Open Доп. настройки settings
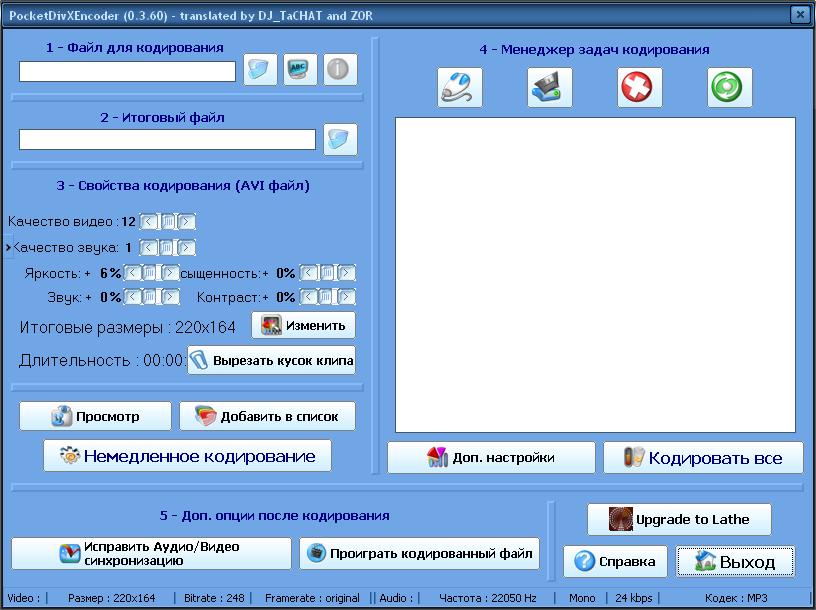The width and height of the screenshot is (816, 610). click(491, 458)
